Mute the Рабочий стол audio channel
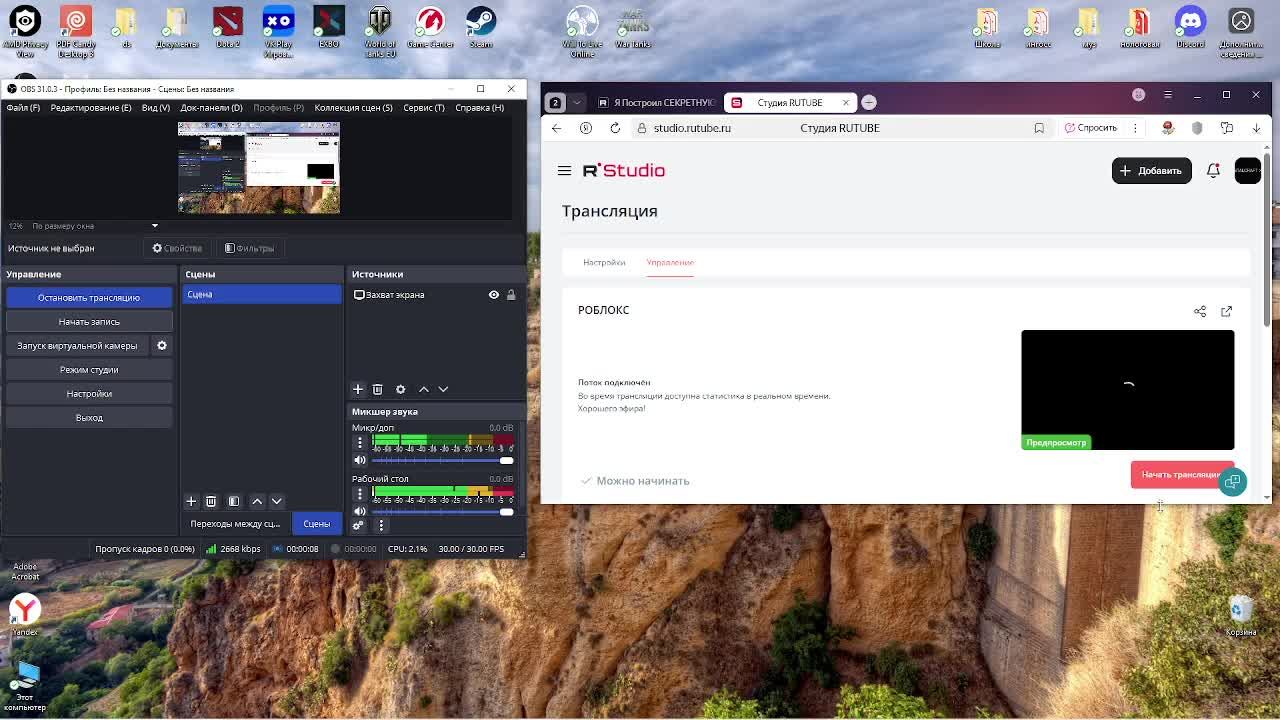 pos(360,512)
